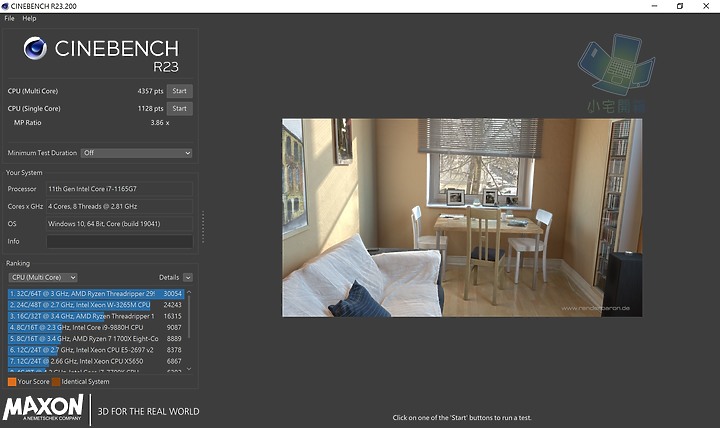Expand the ranking Details dropdown arrow
The height and width of the screenshot is (428, 720).
[x=188, y=277]
